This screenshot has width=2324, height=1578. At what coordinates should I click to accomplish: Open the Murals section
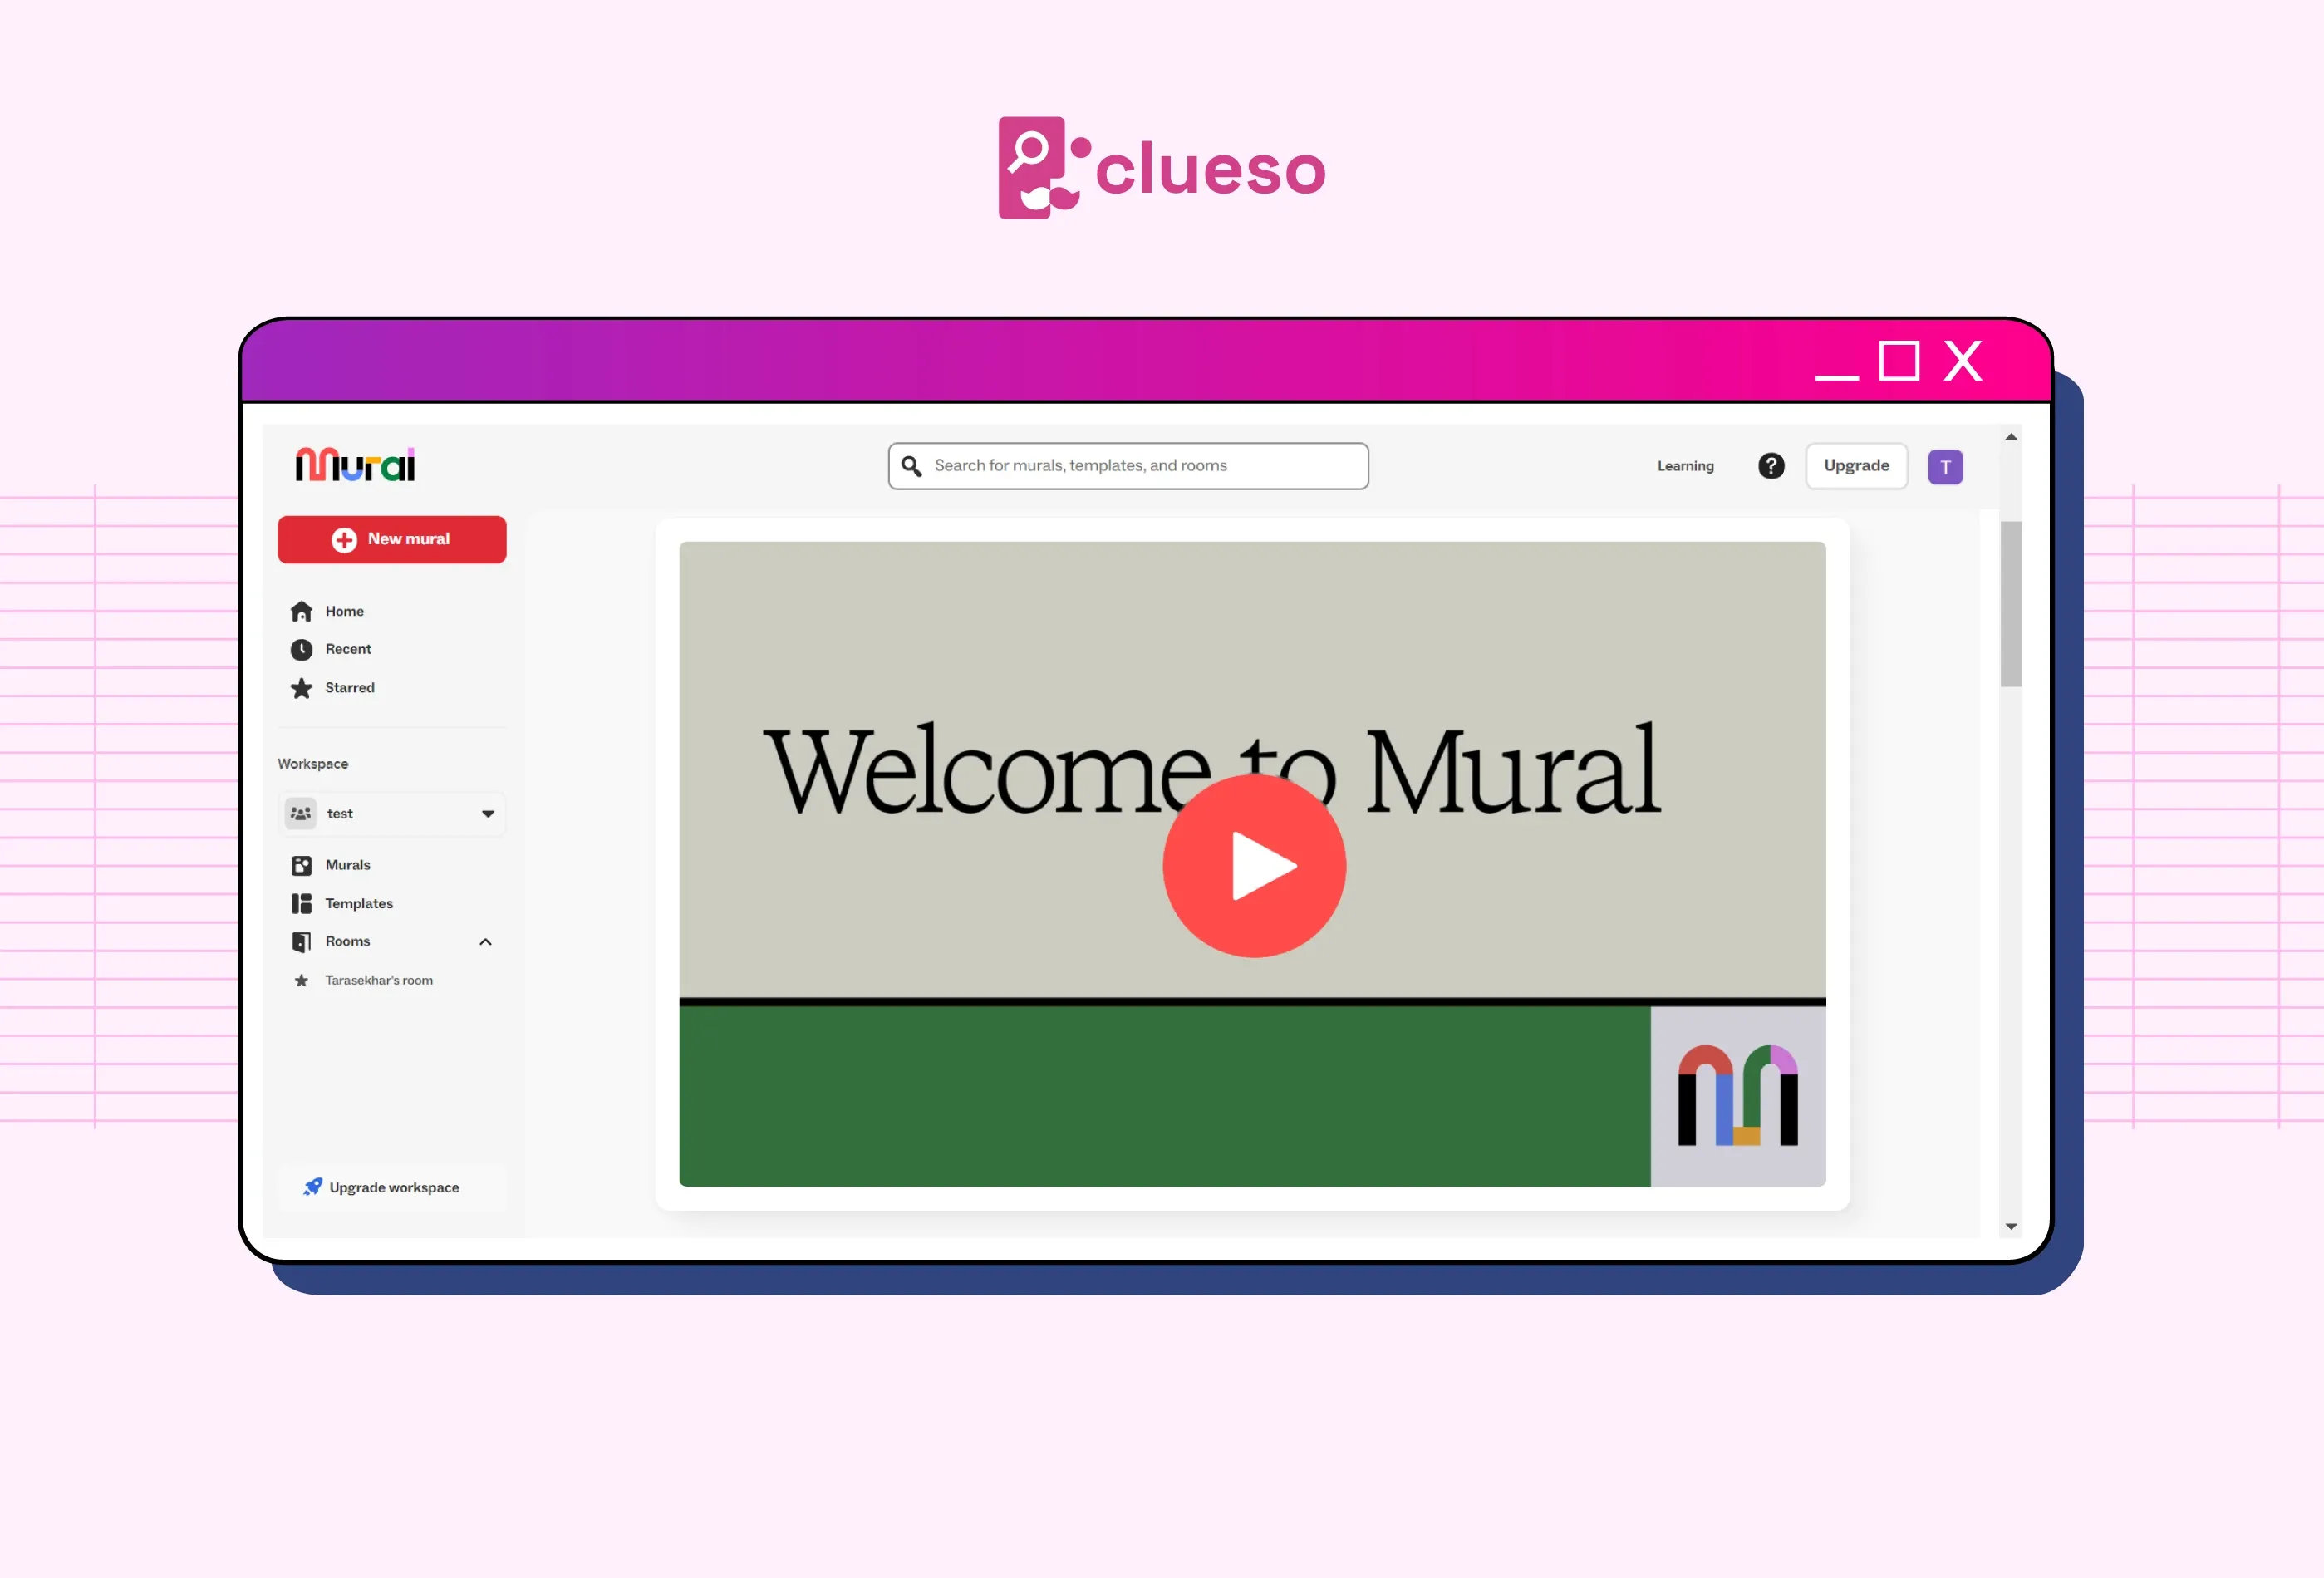coord(347,865)
